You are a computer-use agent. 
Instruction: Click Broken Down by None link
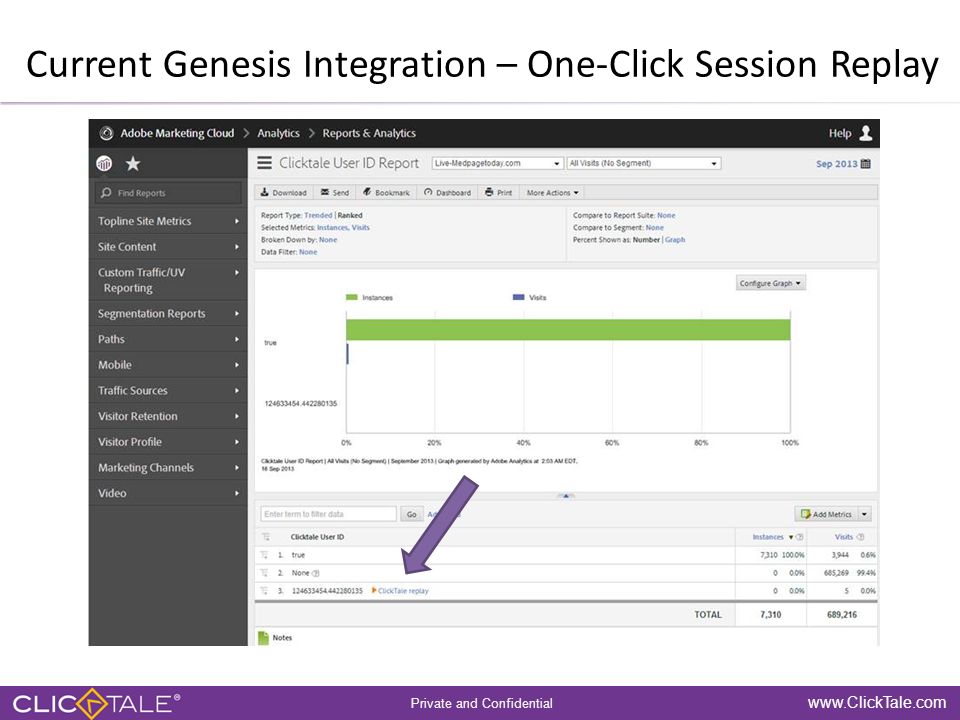[x=328, y=240]
